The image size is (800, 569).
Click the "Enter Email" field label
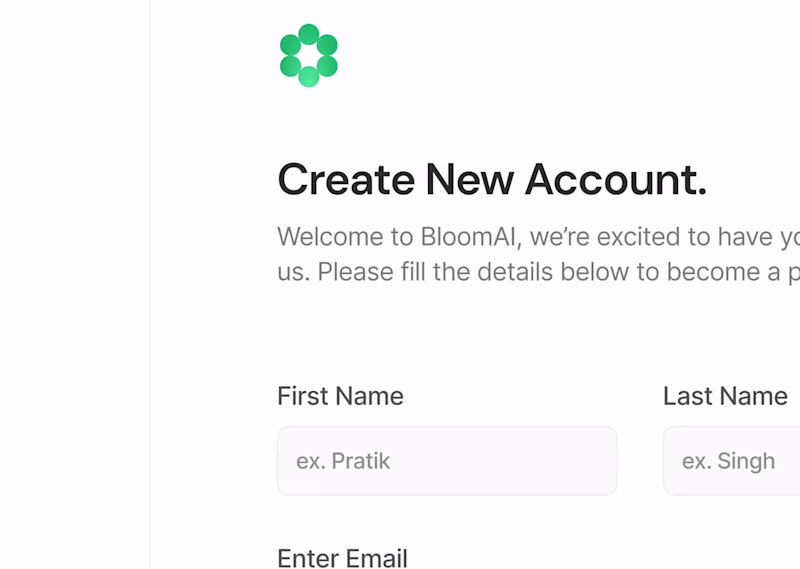point(342,557)
